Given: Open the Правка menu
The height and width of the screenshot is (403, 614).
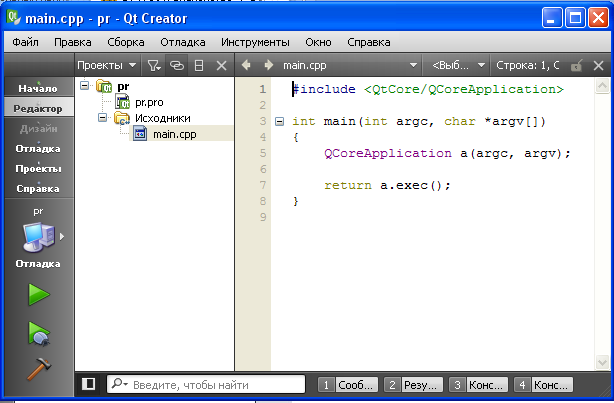Looking at the screenshot, I should coord(73,42).
